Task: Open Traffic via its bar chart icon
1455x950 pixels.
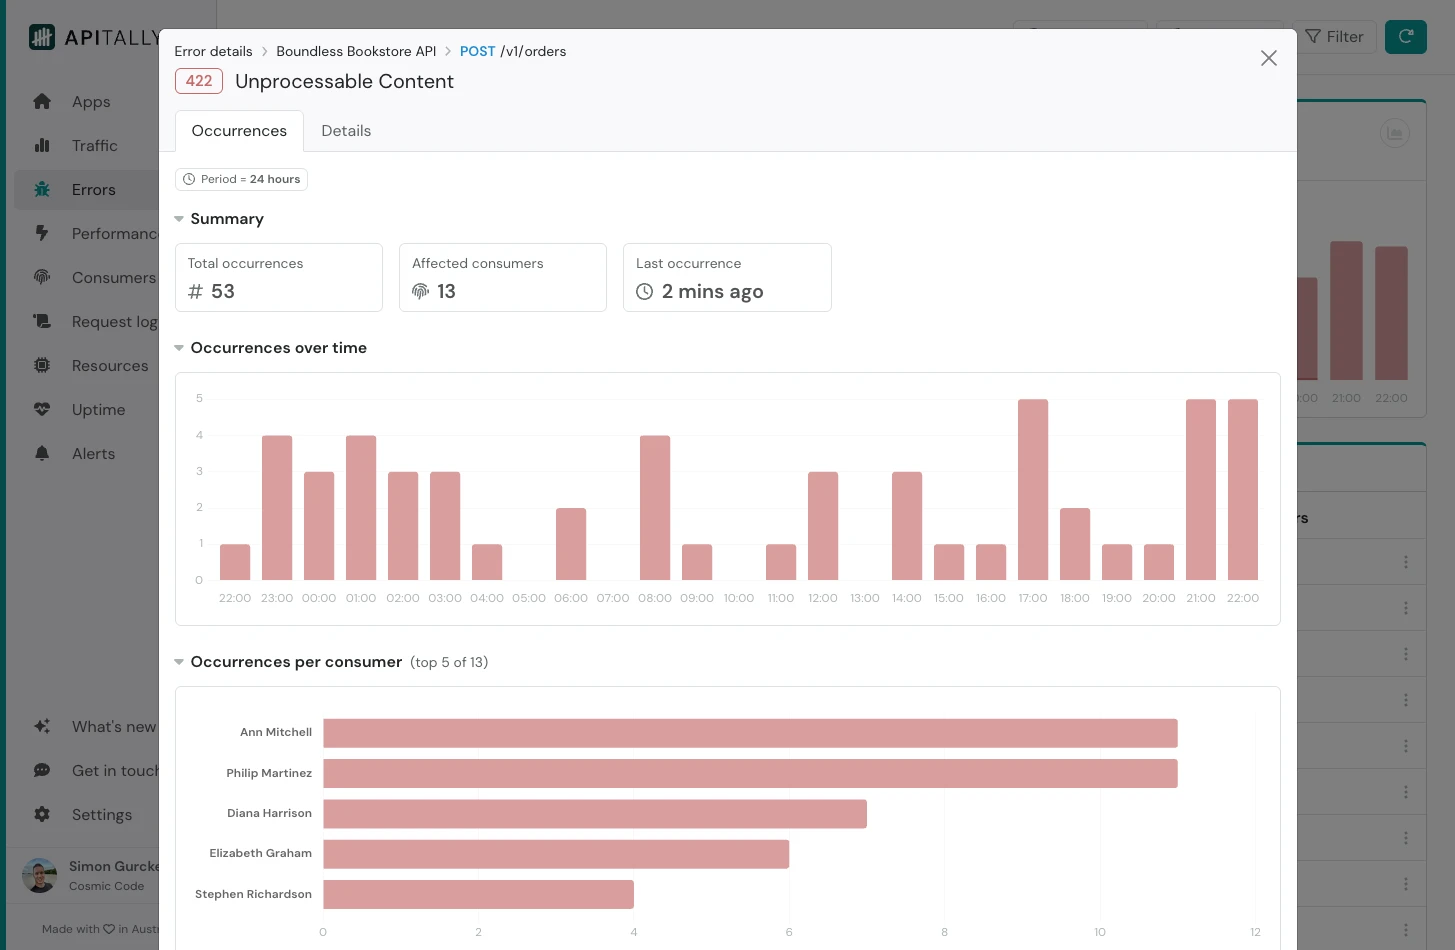Action: pos(42,146)
